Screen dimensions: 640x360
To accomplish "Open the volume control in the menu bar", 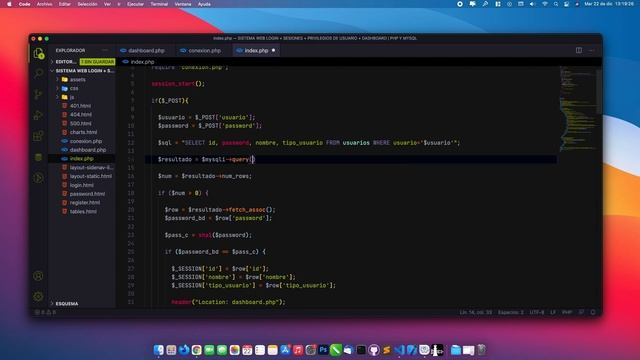I will tap(532, 4).
